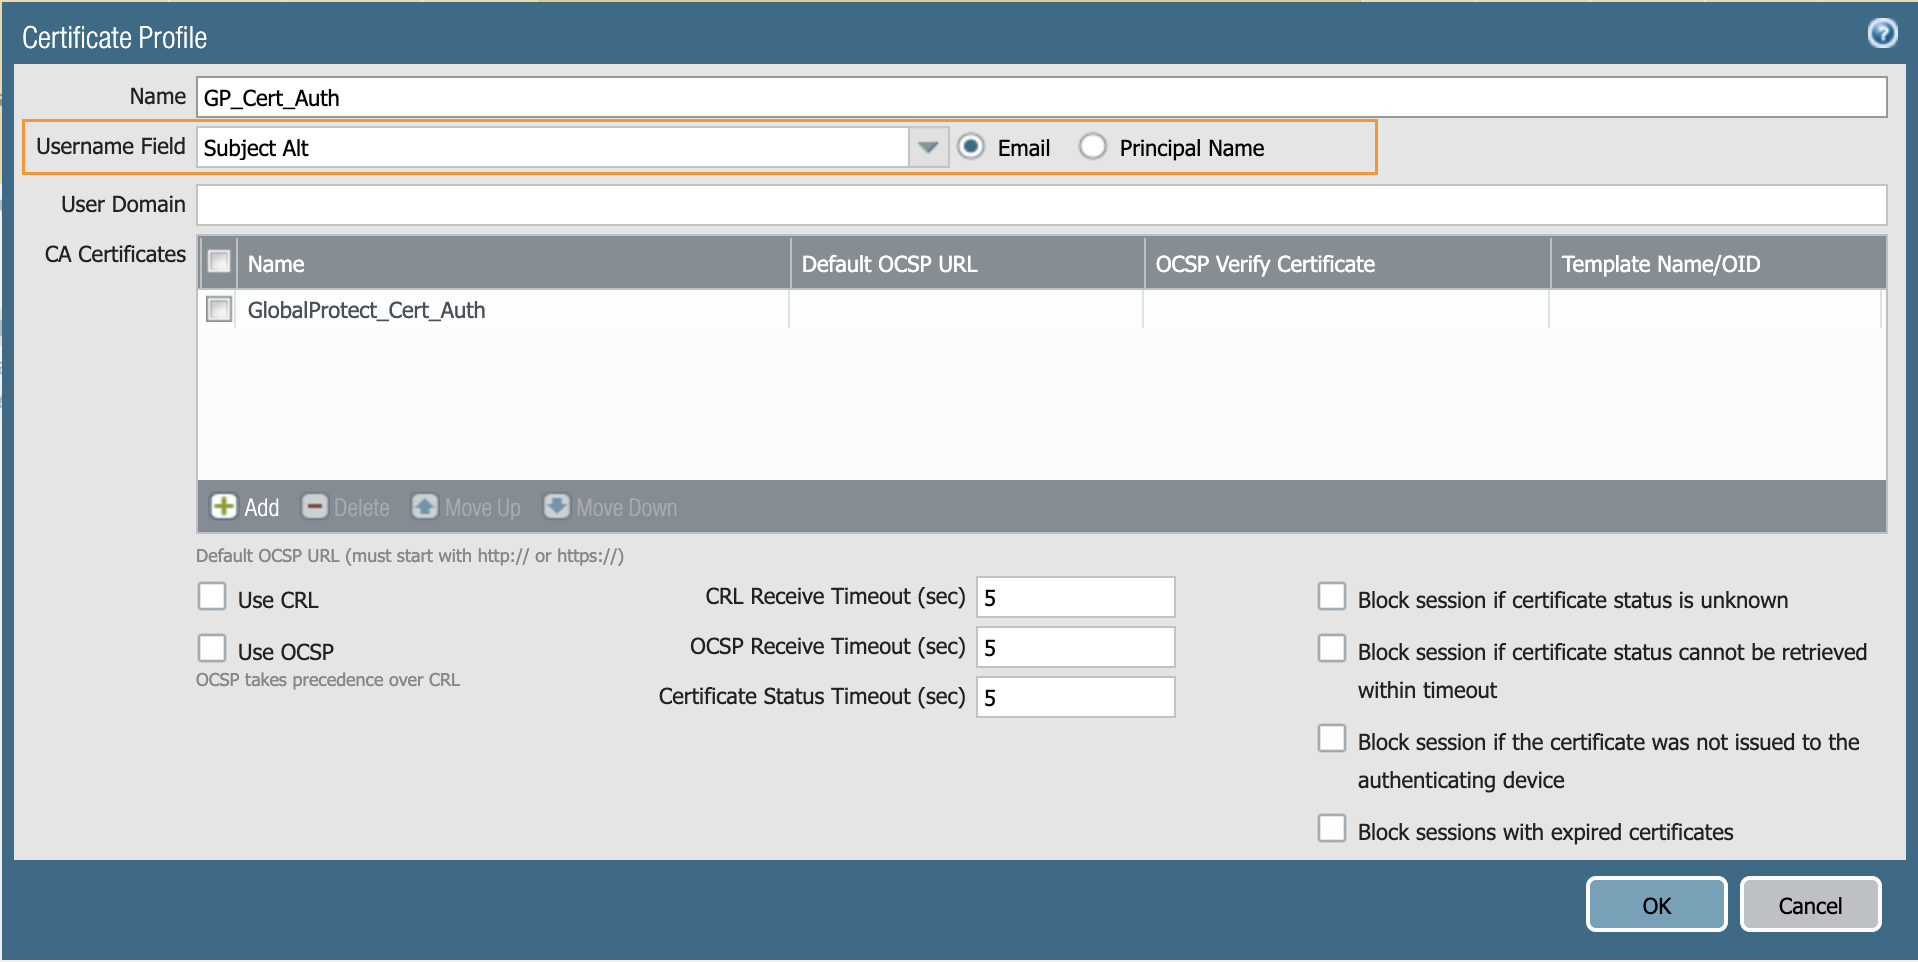
Task: Check Block sessions with expired certificates
Action: pyautogui.click(x=1331, y=828)
